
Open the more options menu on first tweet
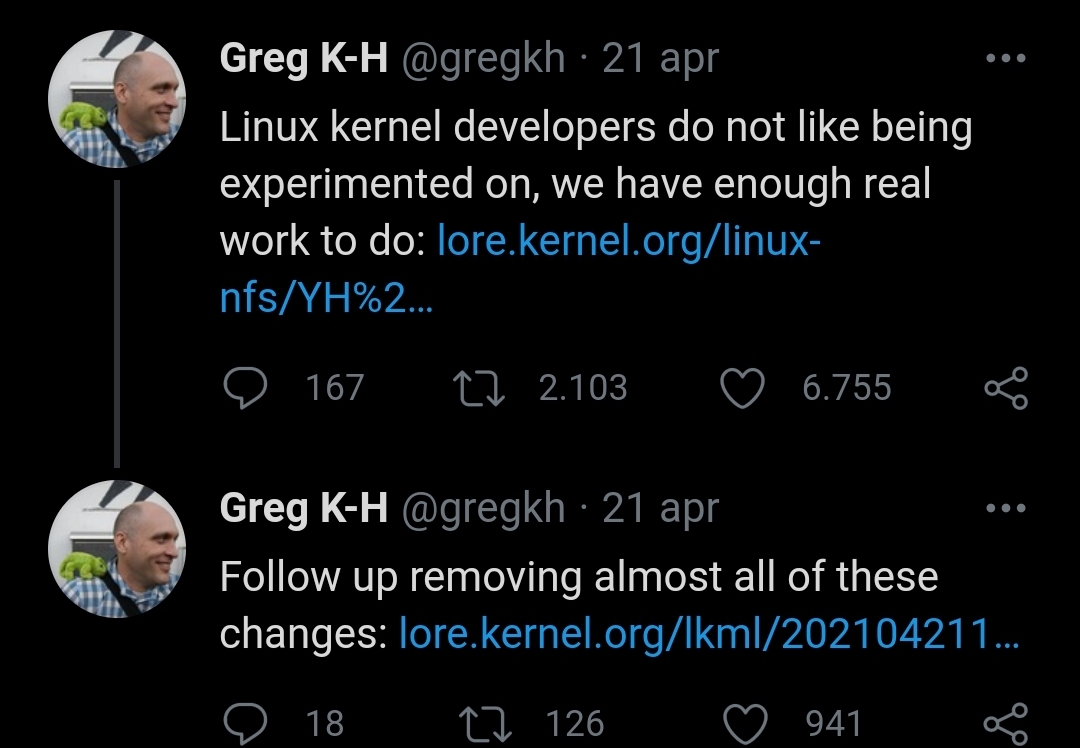pos(1005,58)
